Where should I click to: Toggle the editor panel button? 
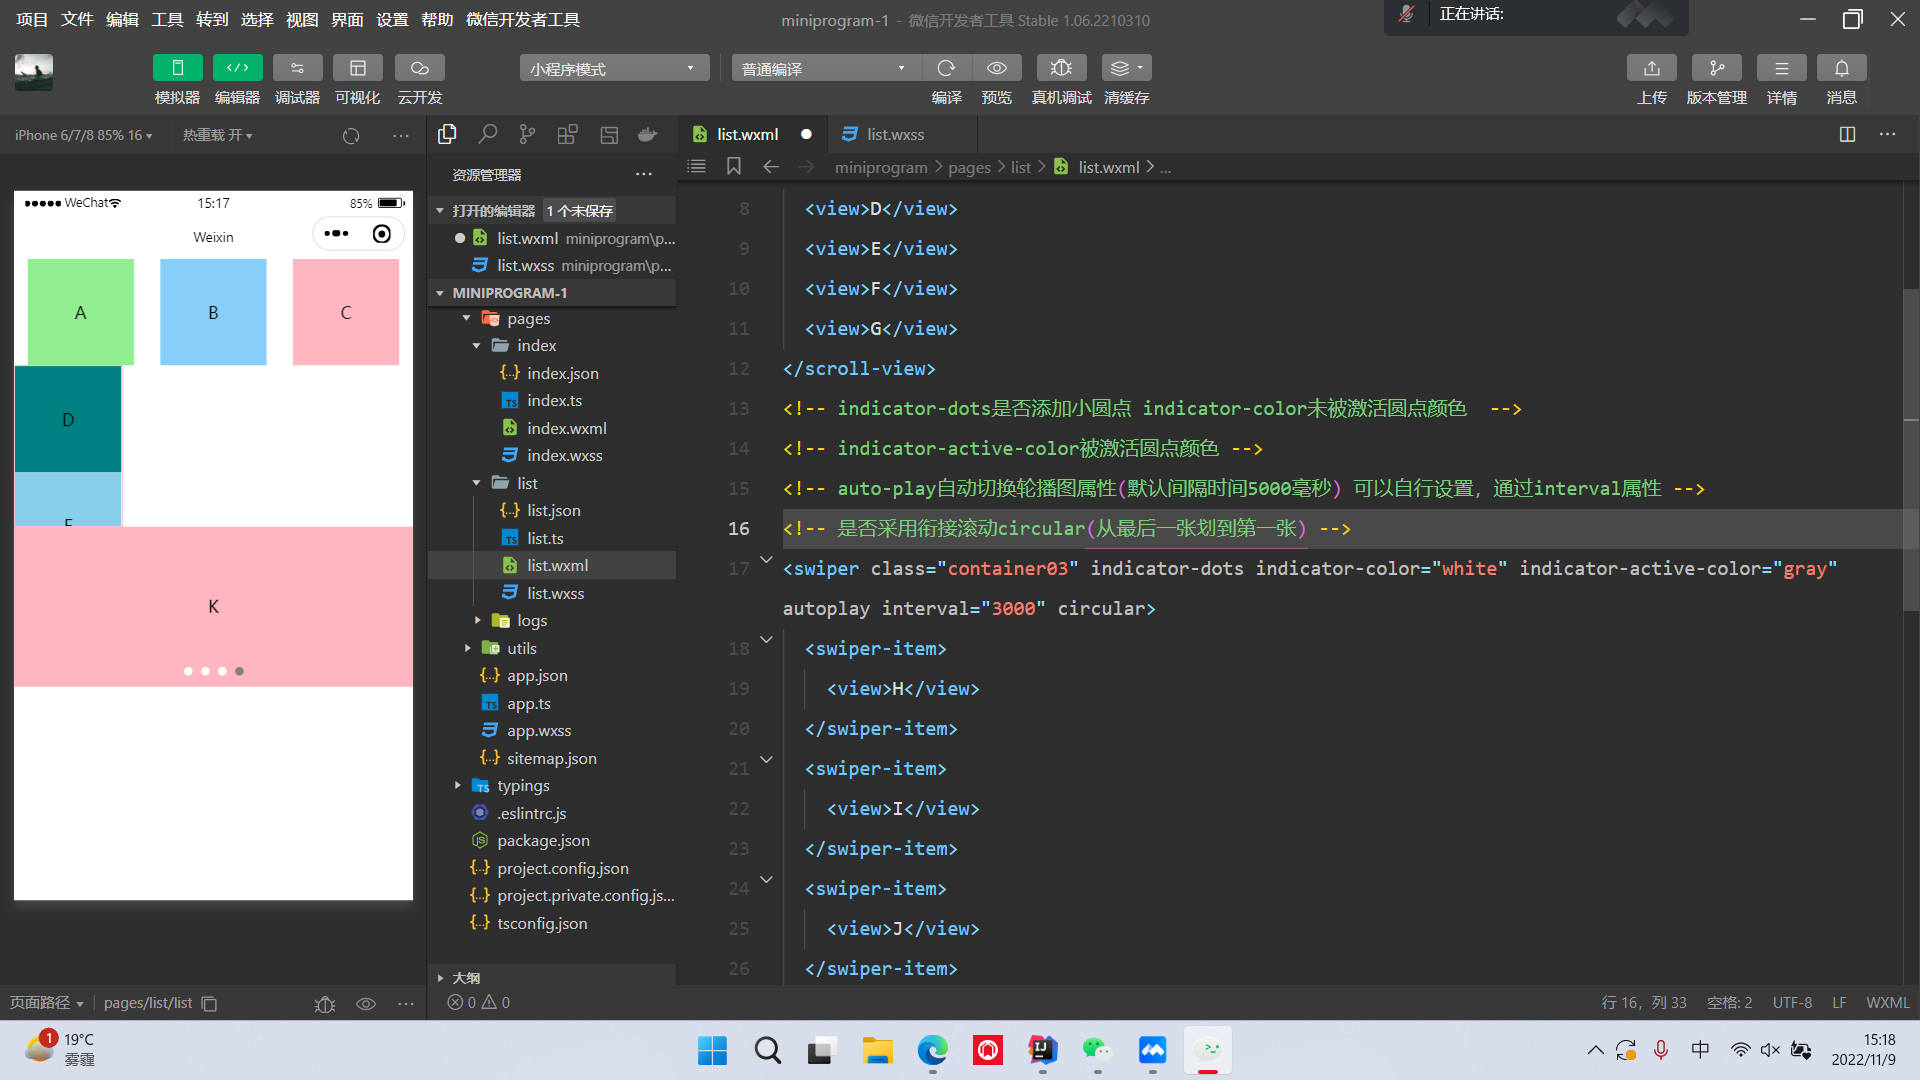[237, 68]
